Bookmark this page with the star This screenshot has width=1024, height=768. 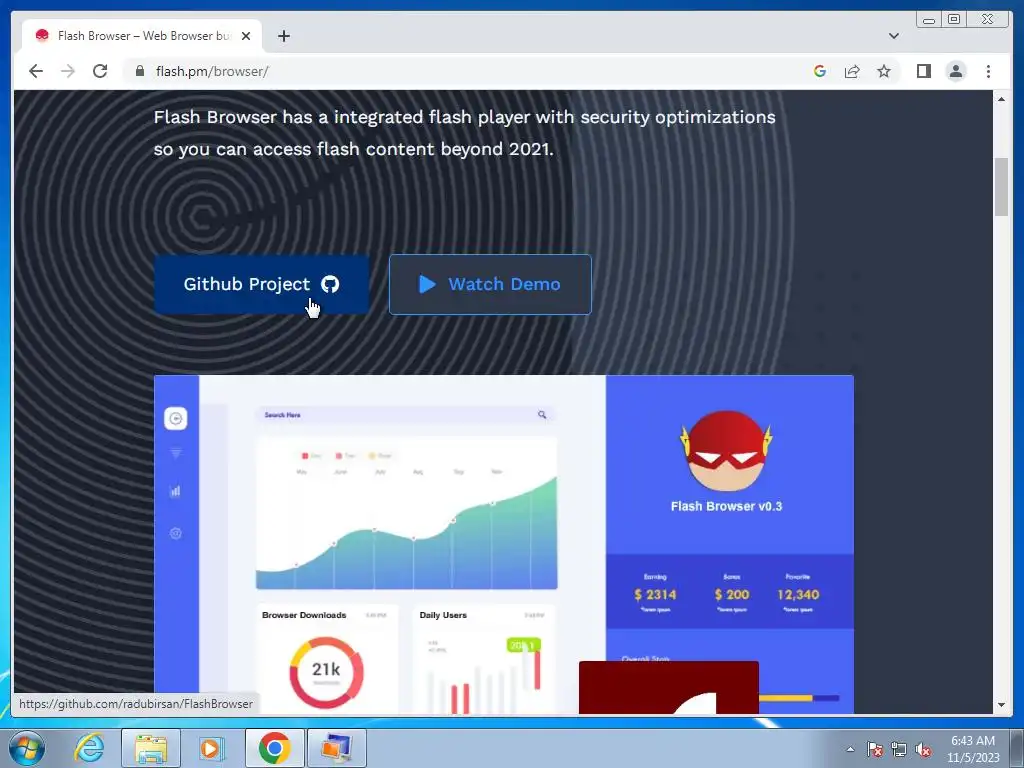[884, 71]
